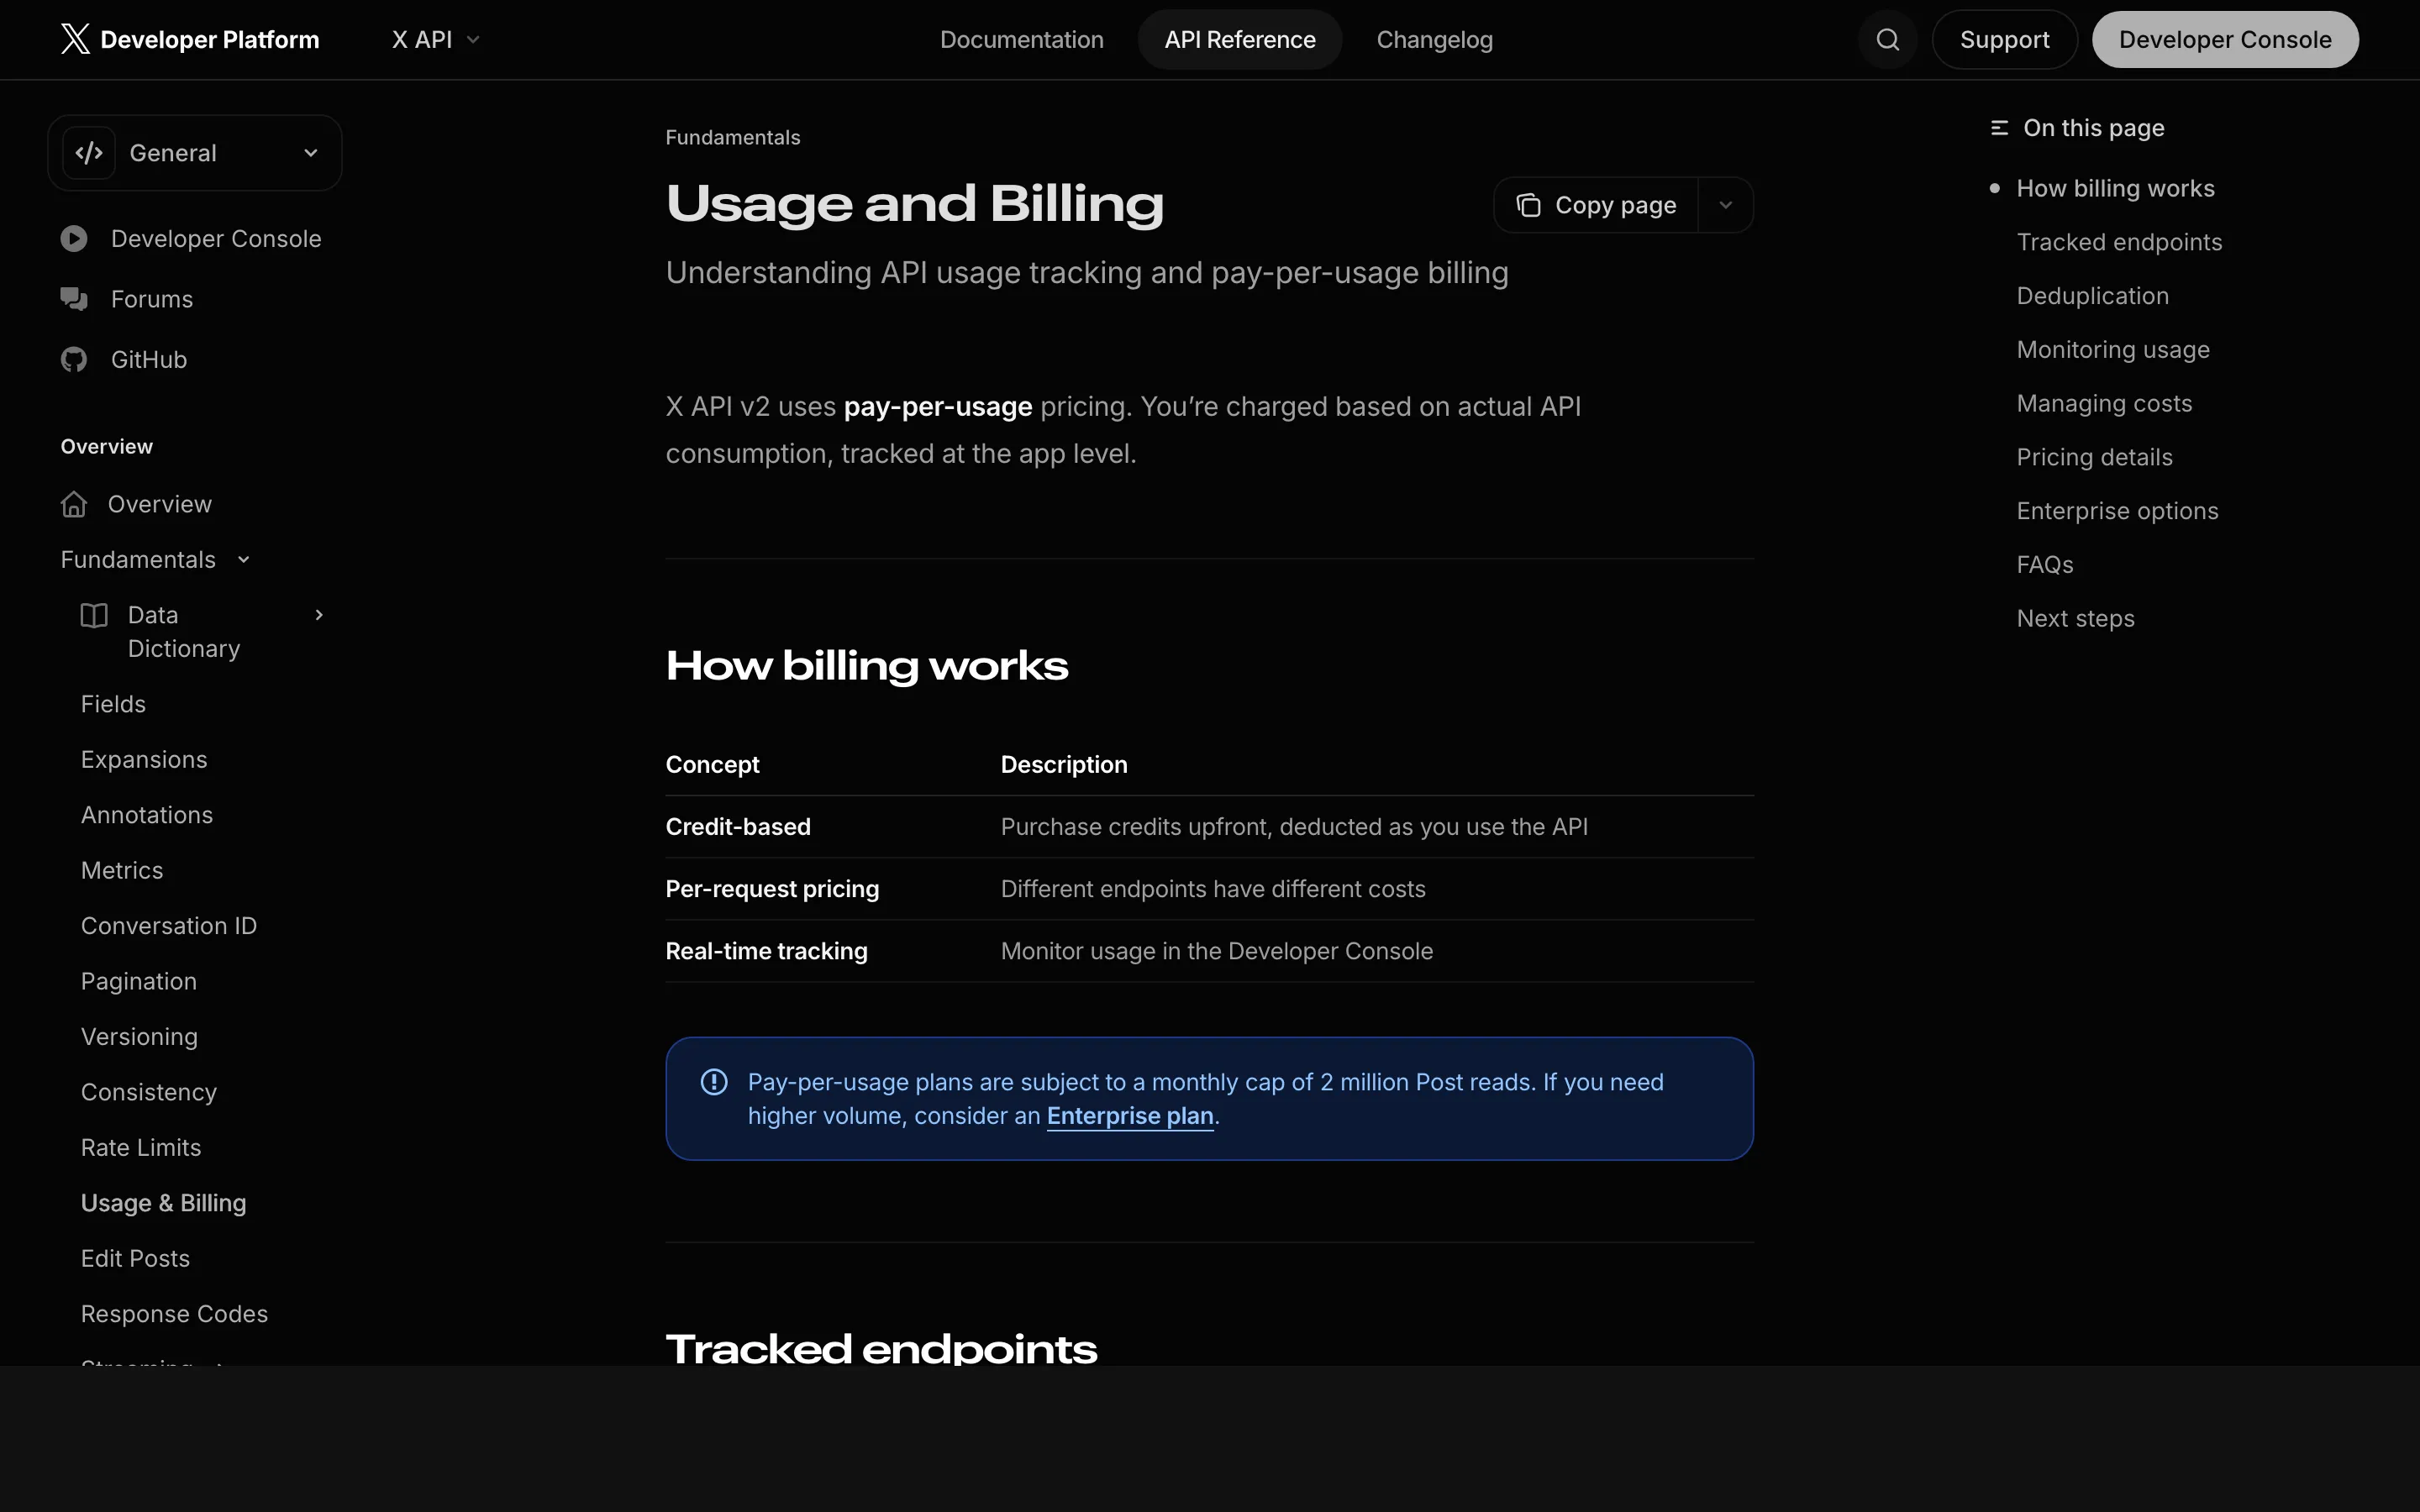Jump to Pricing details section

(2094, 457)
